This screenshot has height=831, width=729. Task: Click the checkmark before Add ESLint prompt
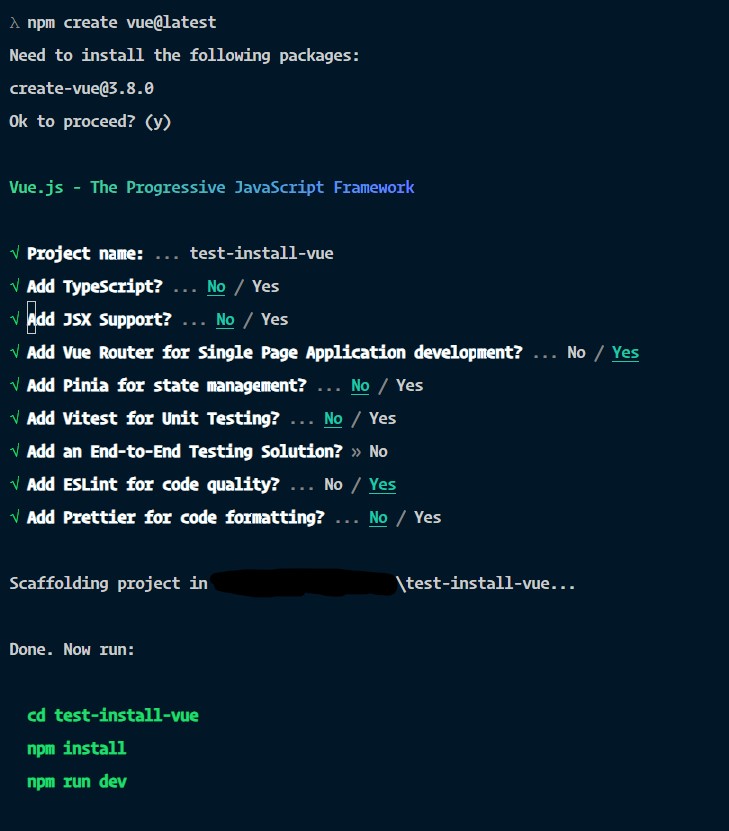pos(15,484)
